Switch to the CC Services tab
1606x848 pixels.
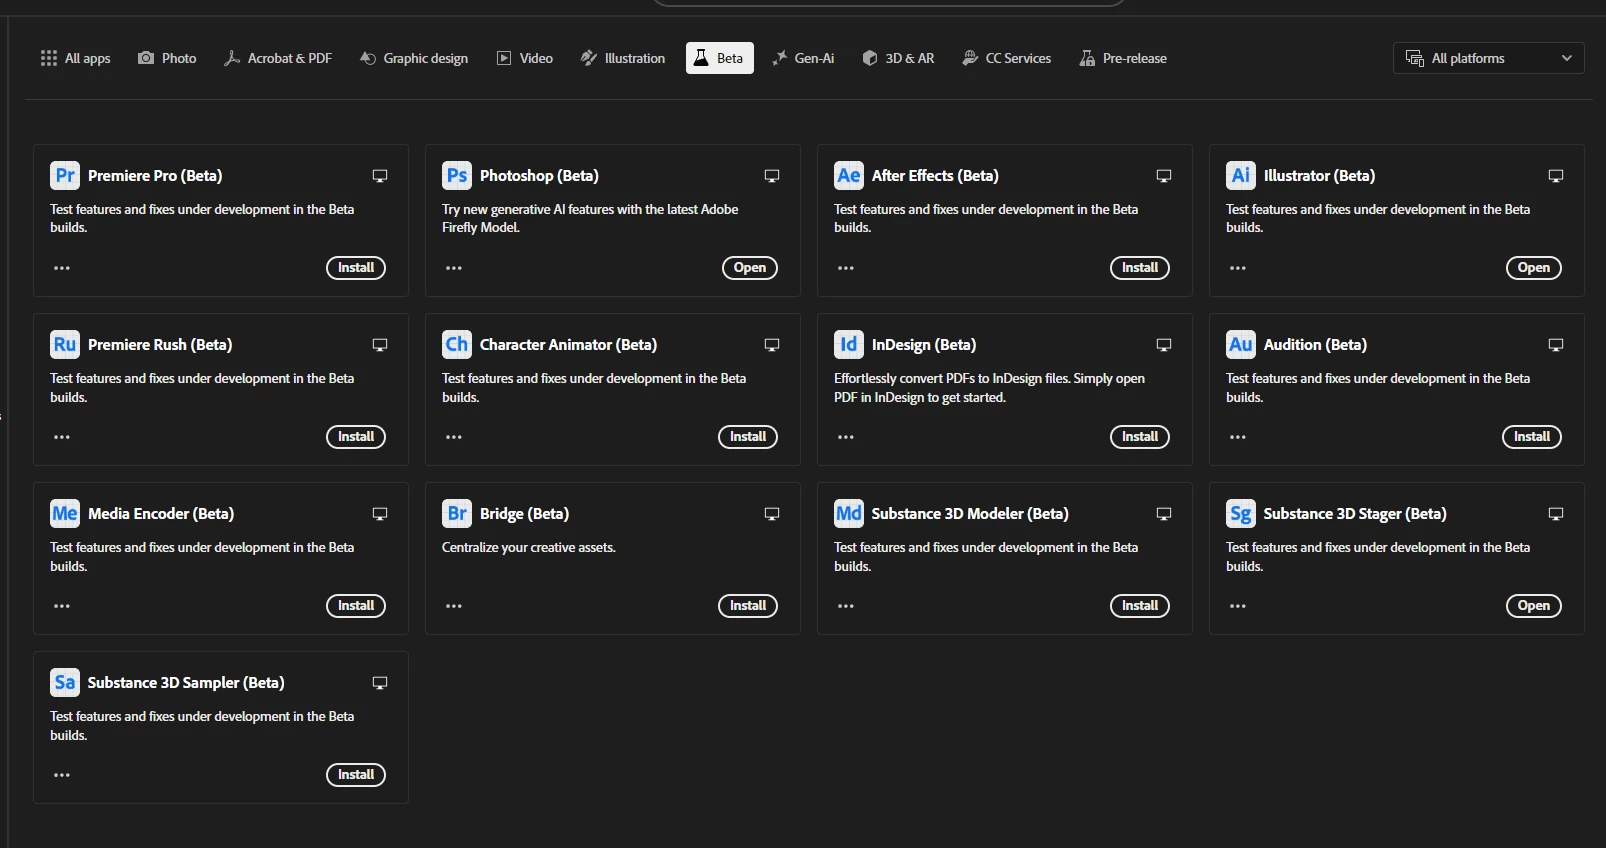1007,58
